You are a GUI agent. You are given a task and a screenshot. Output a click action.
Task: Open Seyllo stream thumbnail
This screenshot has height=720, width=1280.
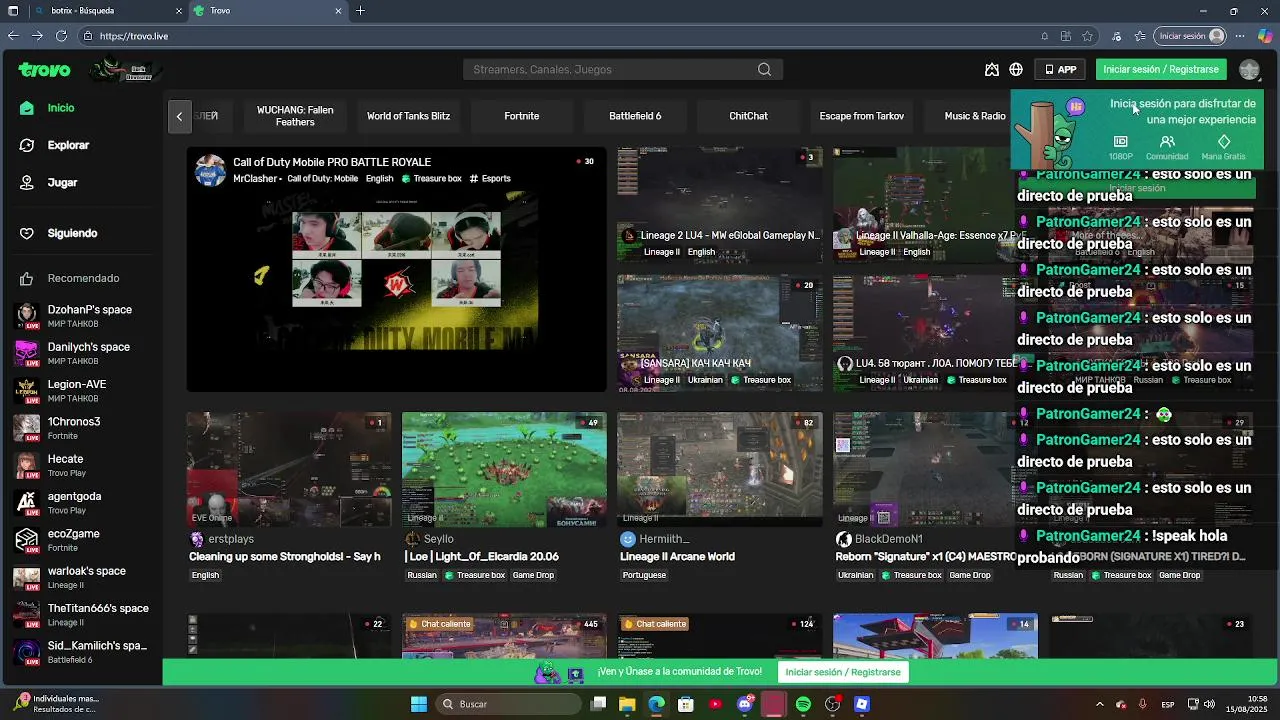[504, 469]
